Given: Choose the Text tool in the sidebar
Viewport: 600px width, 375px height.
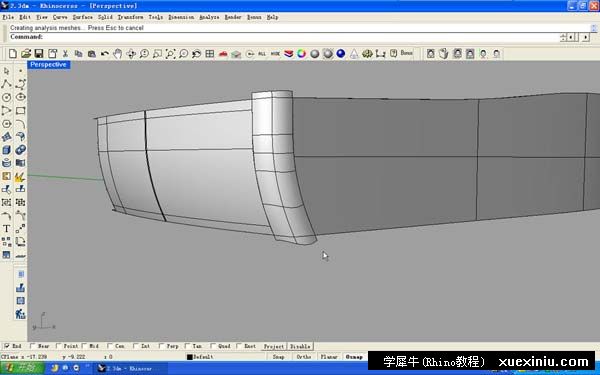Looking at the screenshot, I should (x=7, y=229).
